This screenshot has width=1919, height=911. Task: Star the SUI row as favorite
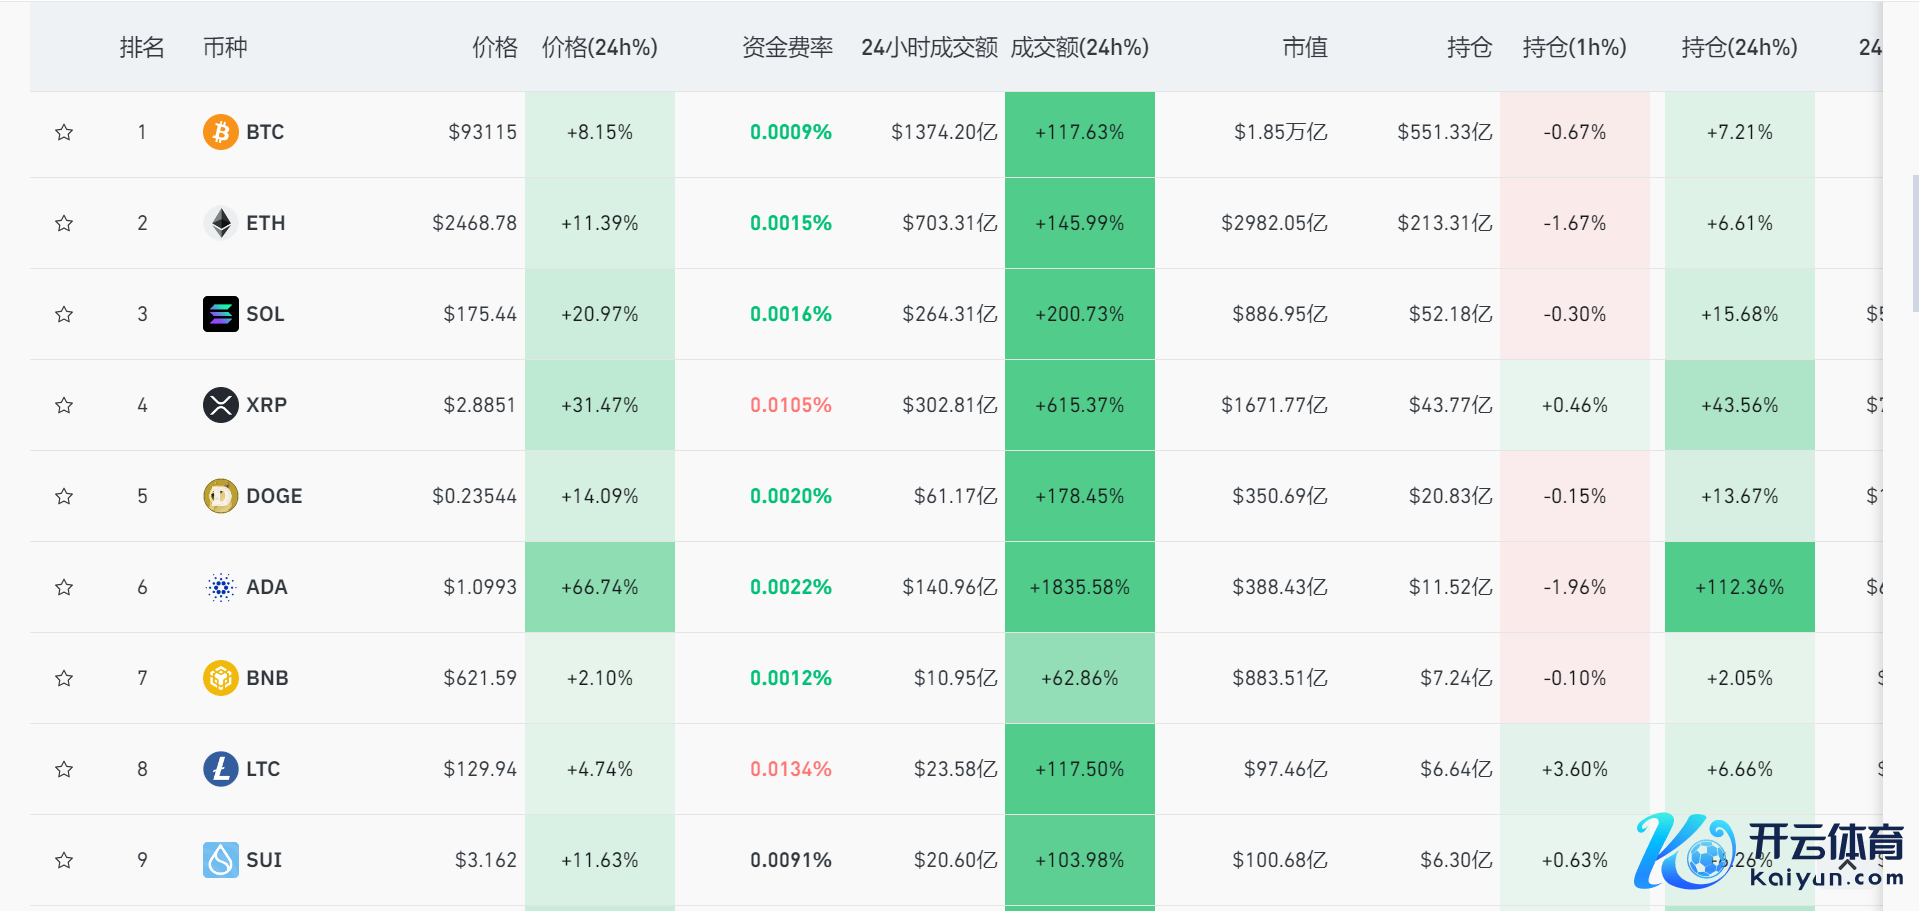(64, 860)
